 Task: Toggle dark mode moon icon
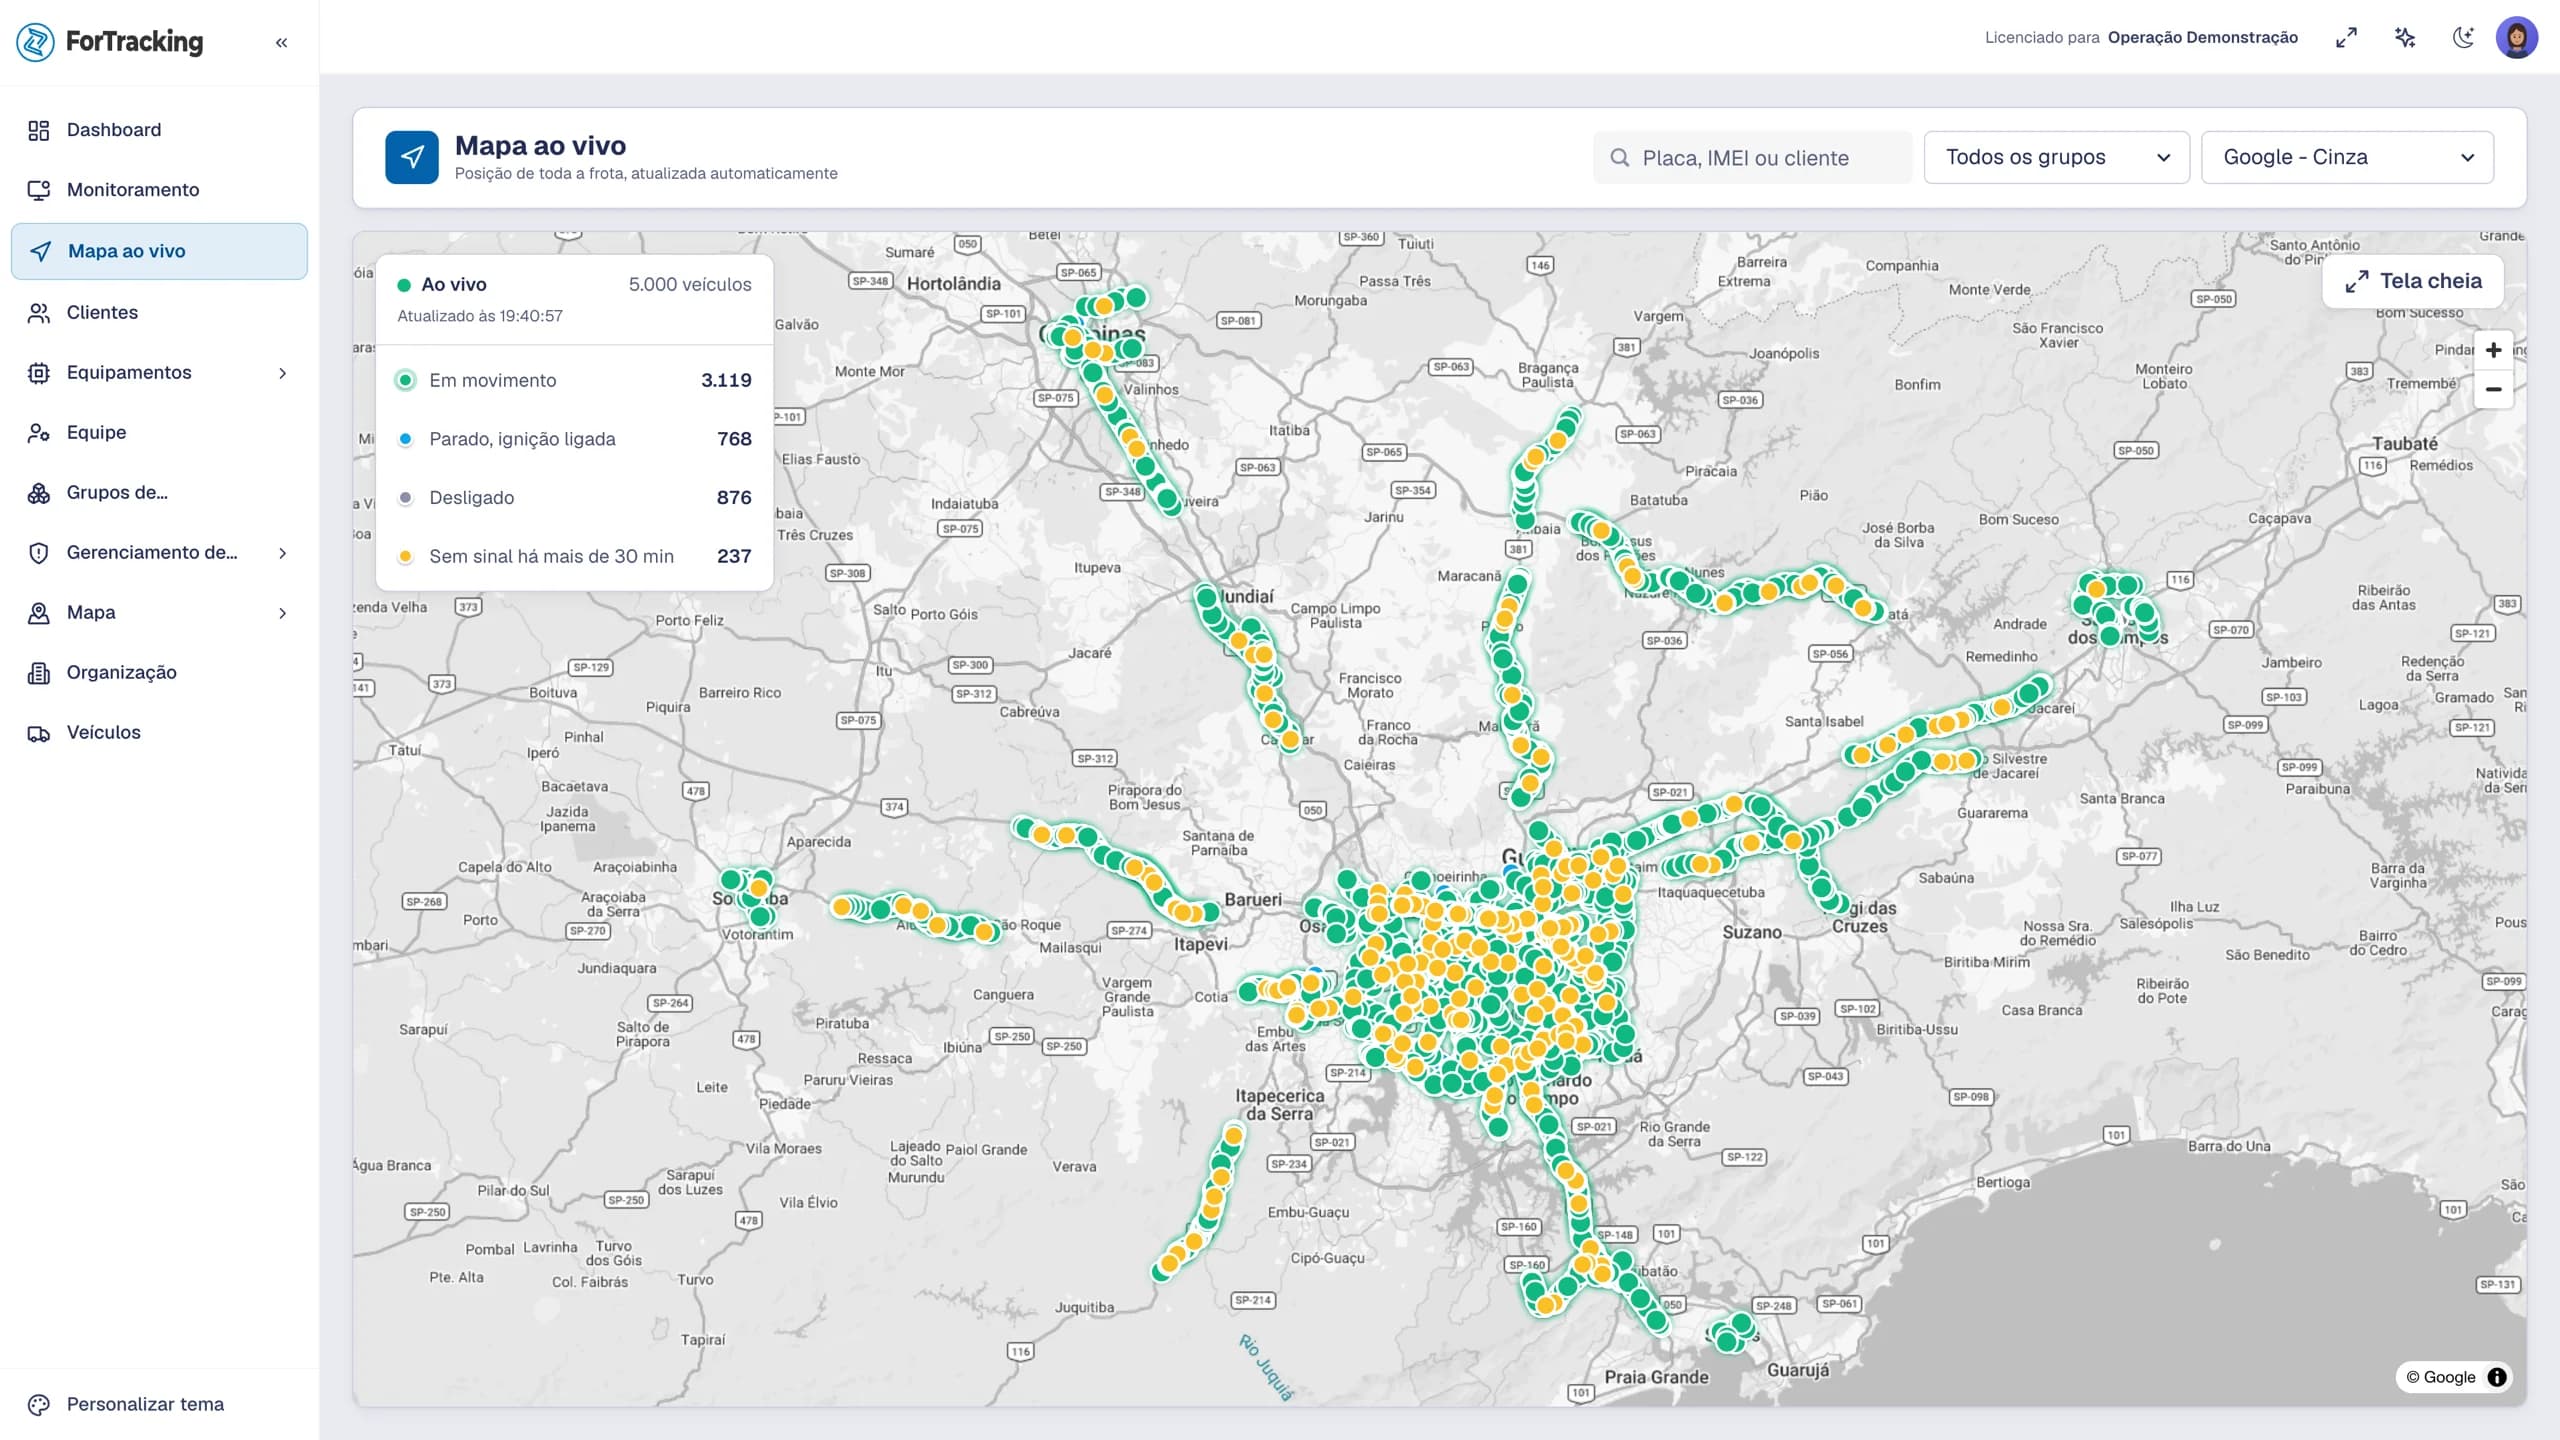coord(2464,38)
